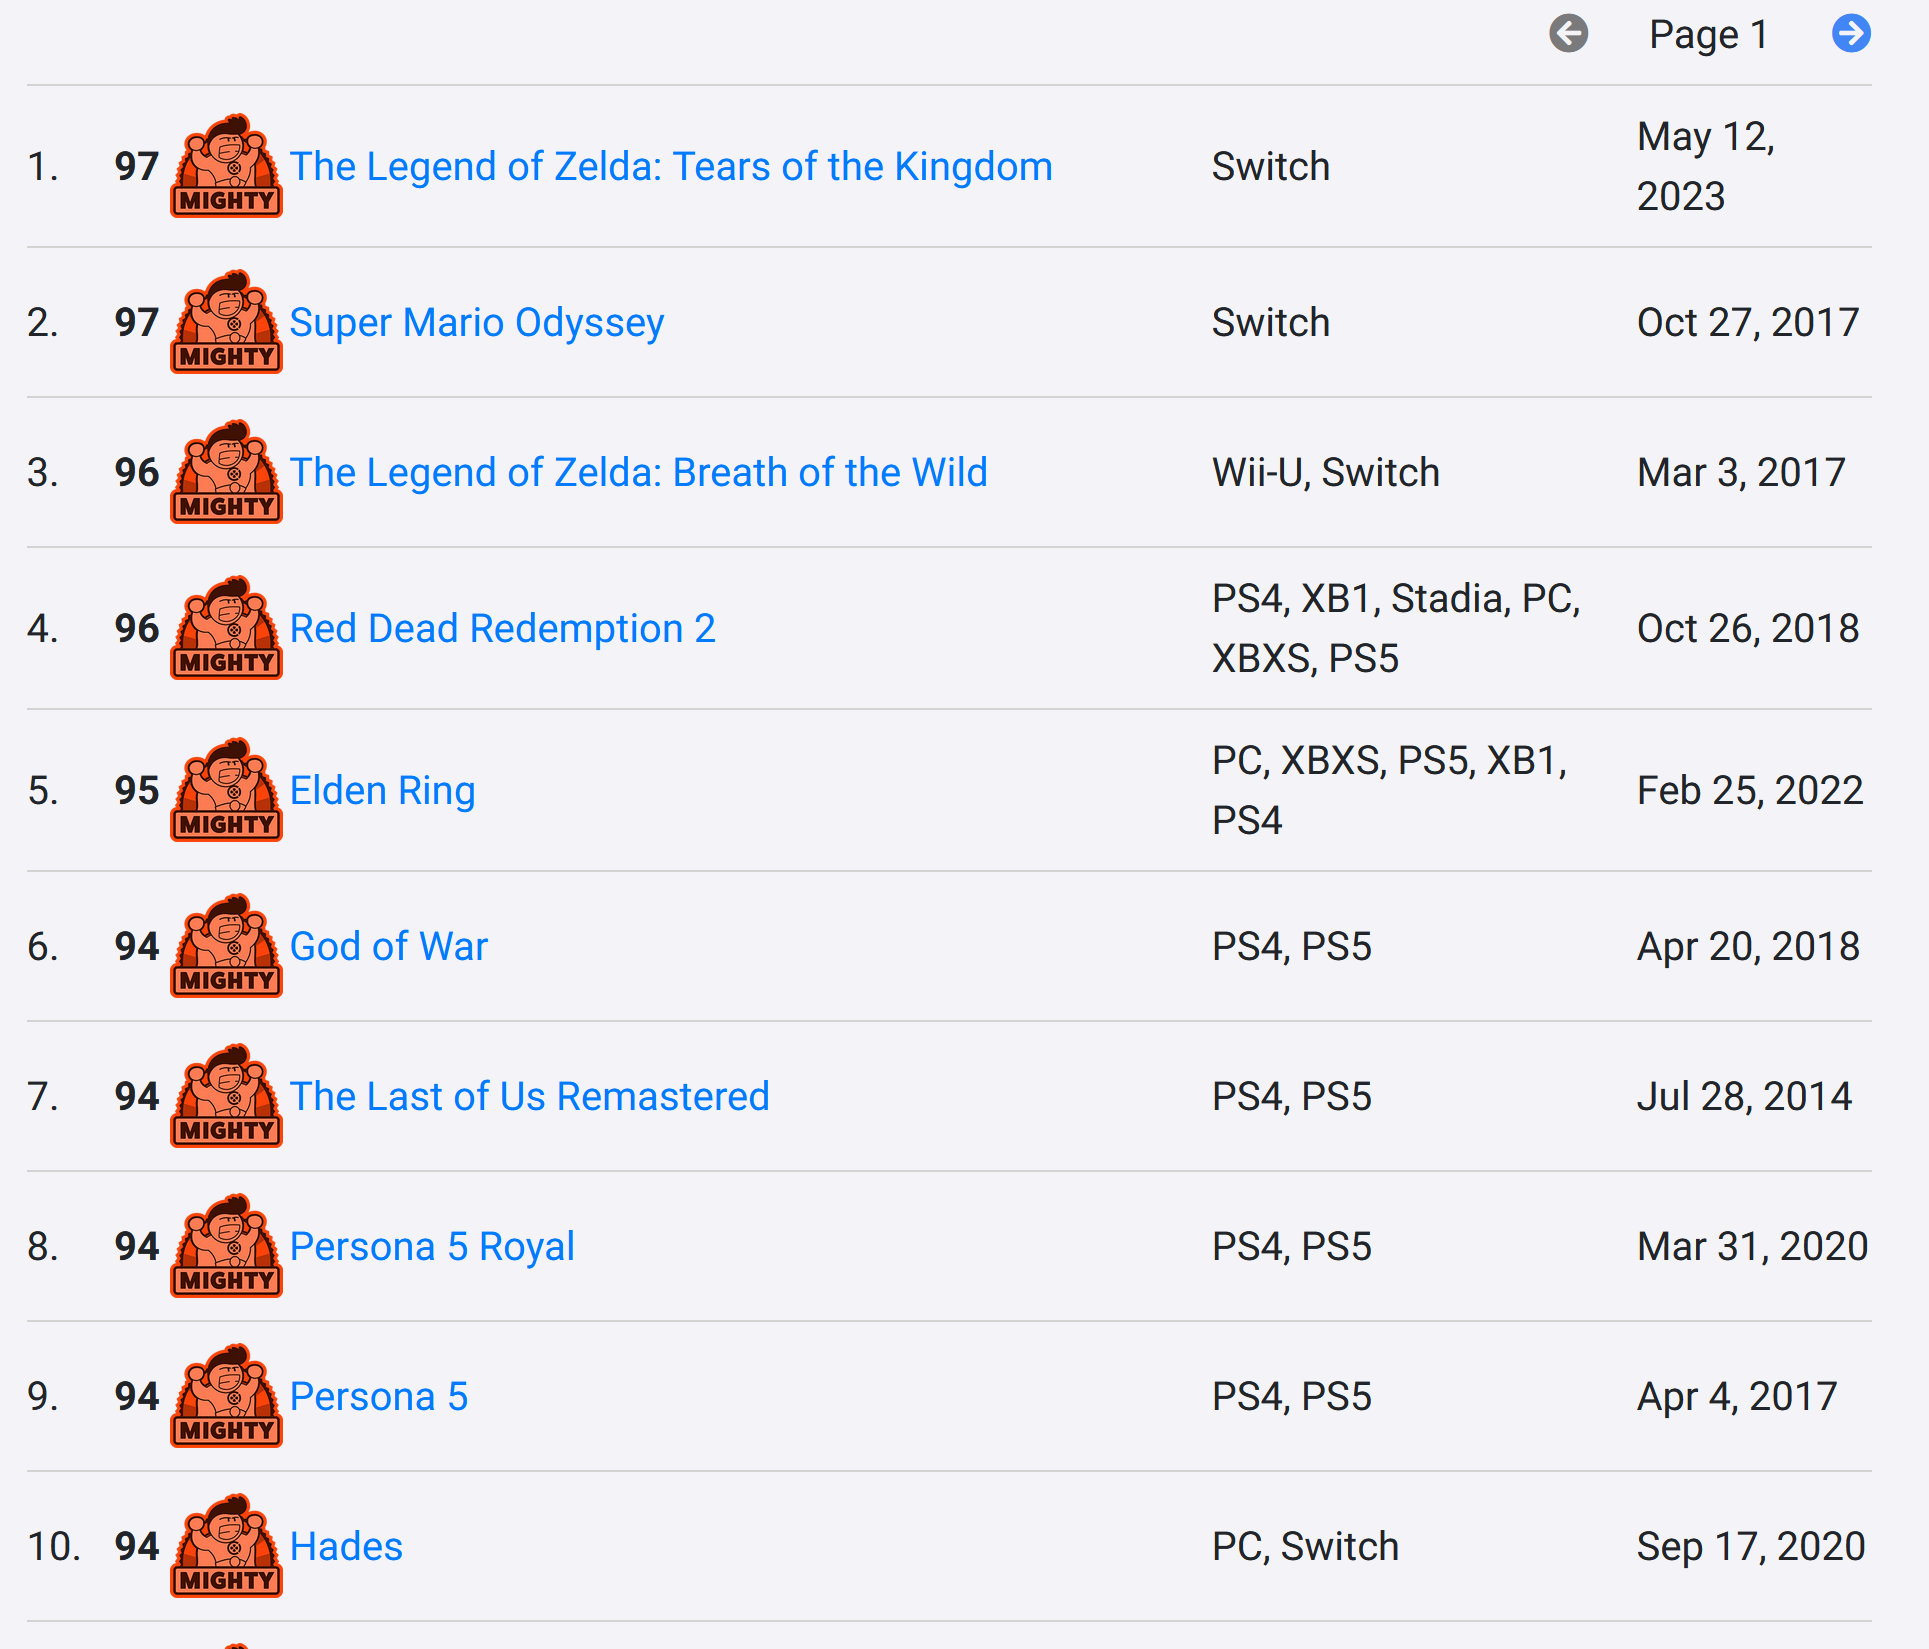
Task: Click Mighty badge in rank 9 Persona 5 row
Action: pos(227,1396)
